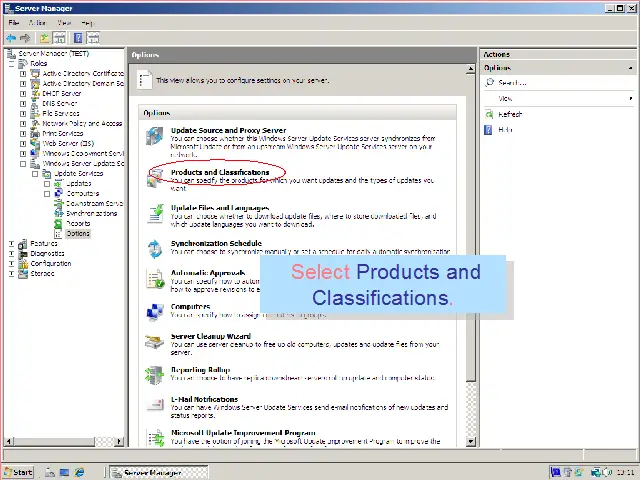Open Update Source and Proxy Server link
Image resolution: width=640 pixels, height=480 pixels.
click(229, 130)
